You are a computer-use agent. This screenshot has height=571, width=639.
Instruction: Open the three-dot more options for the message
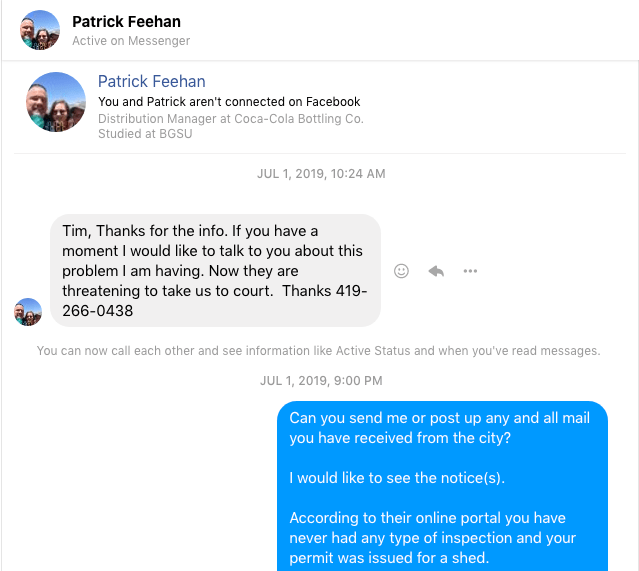(x=470, y=271)
